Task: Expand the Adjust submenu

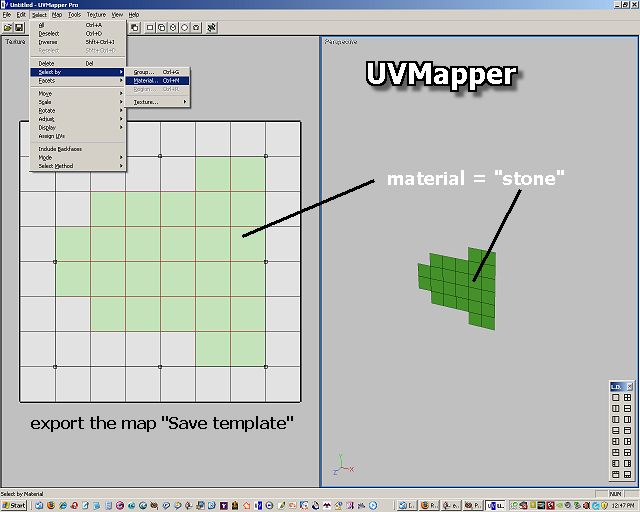Action: pyautogui.click(x=78, y=119)
